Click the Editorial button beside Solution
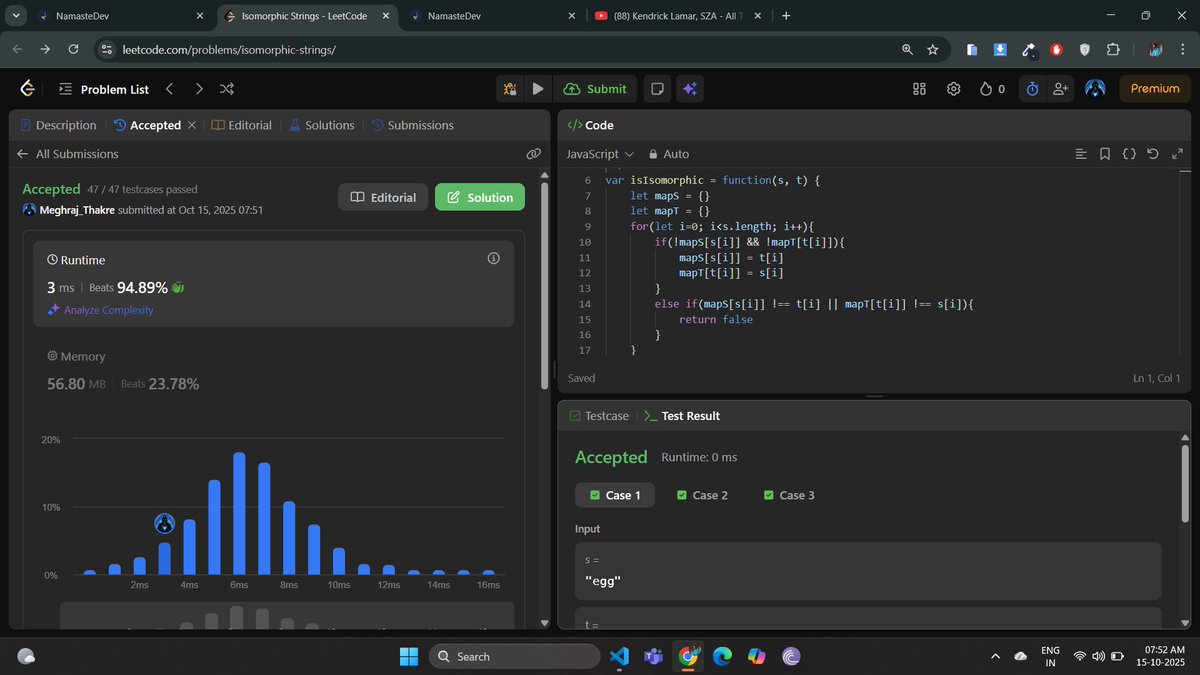Image resolution: width=1200 pixels, height=675 pixels. (383, 197)
